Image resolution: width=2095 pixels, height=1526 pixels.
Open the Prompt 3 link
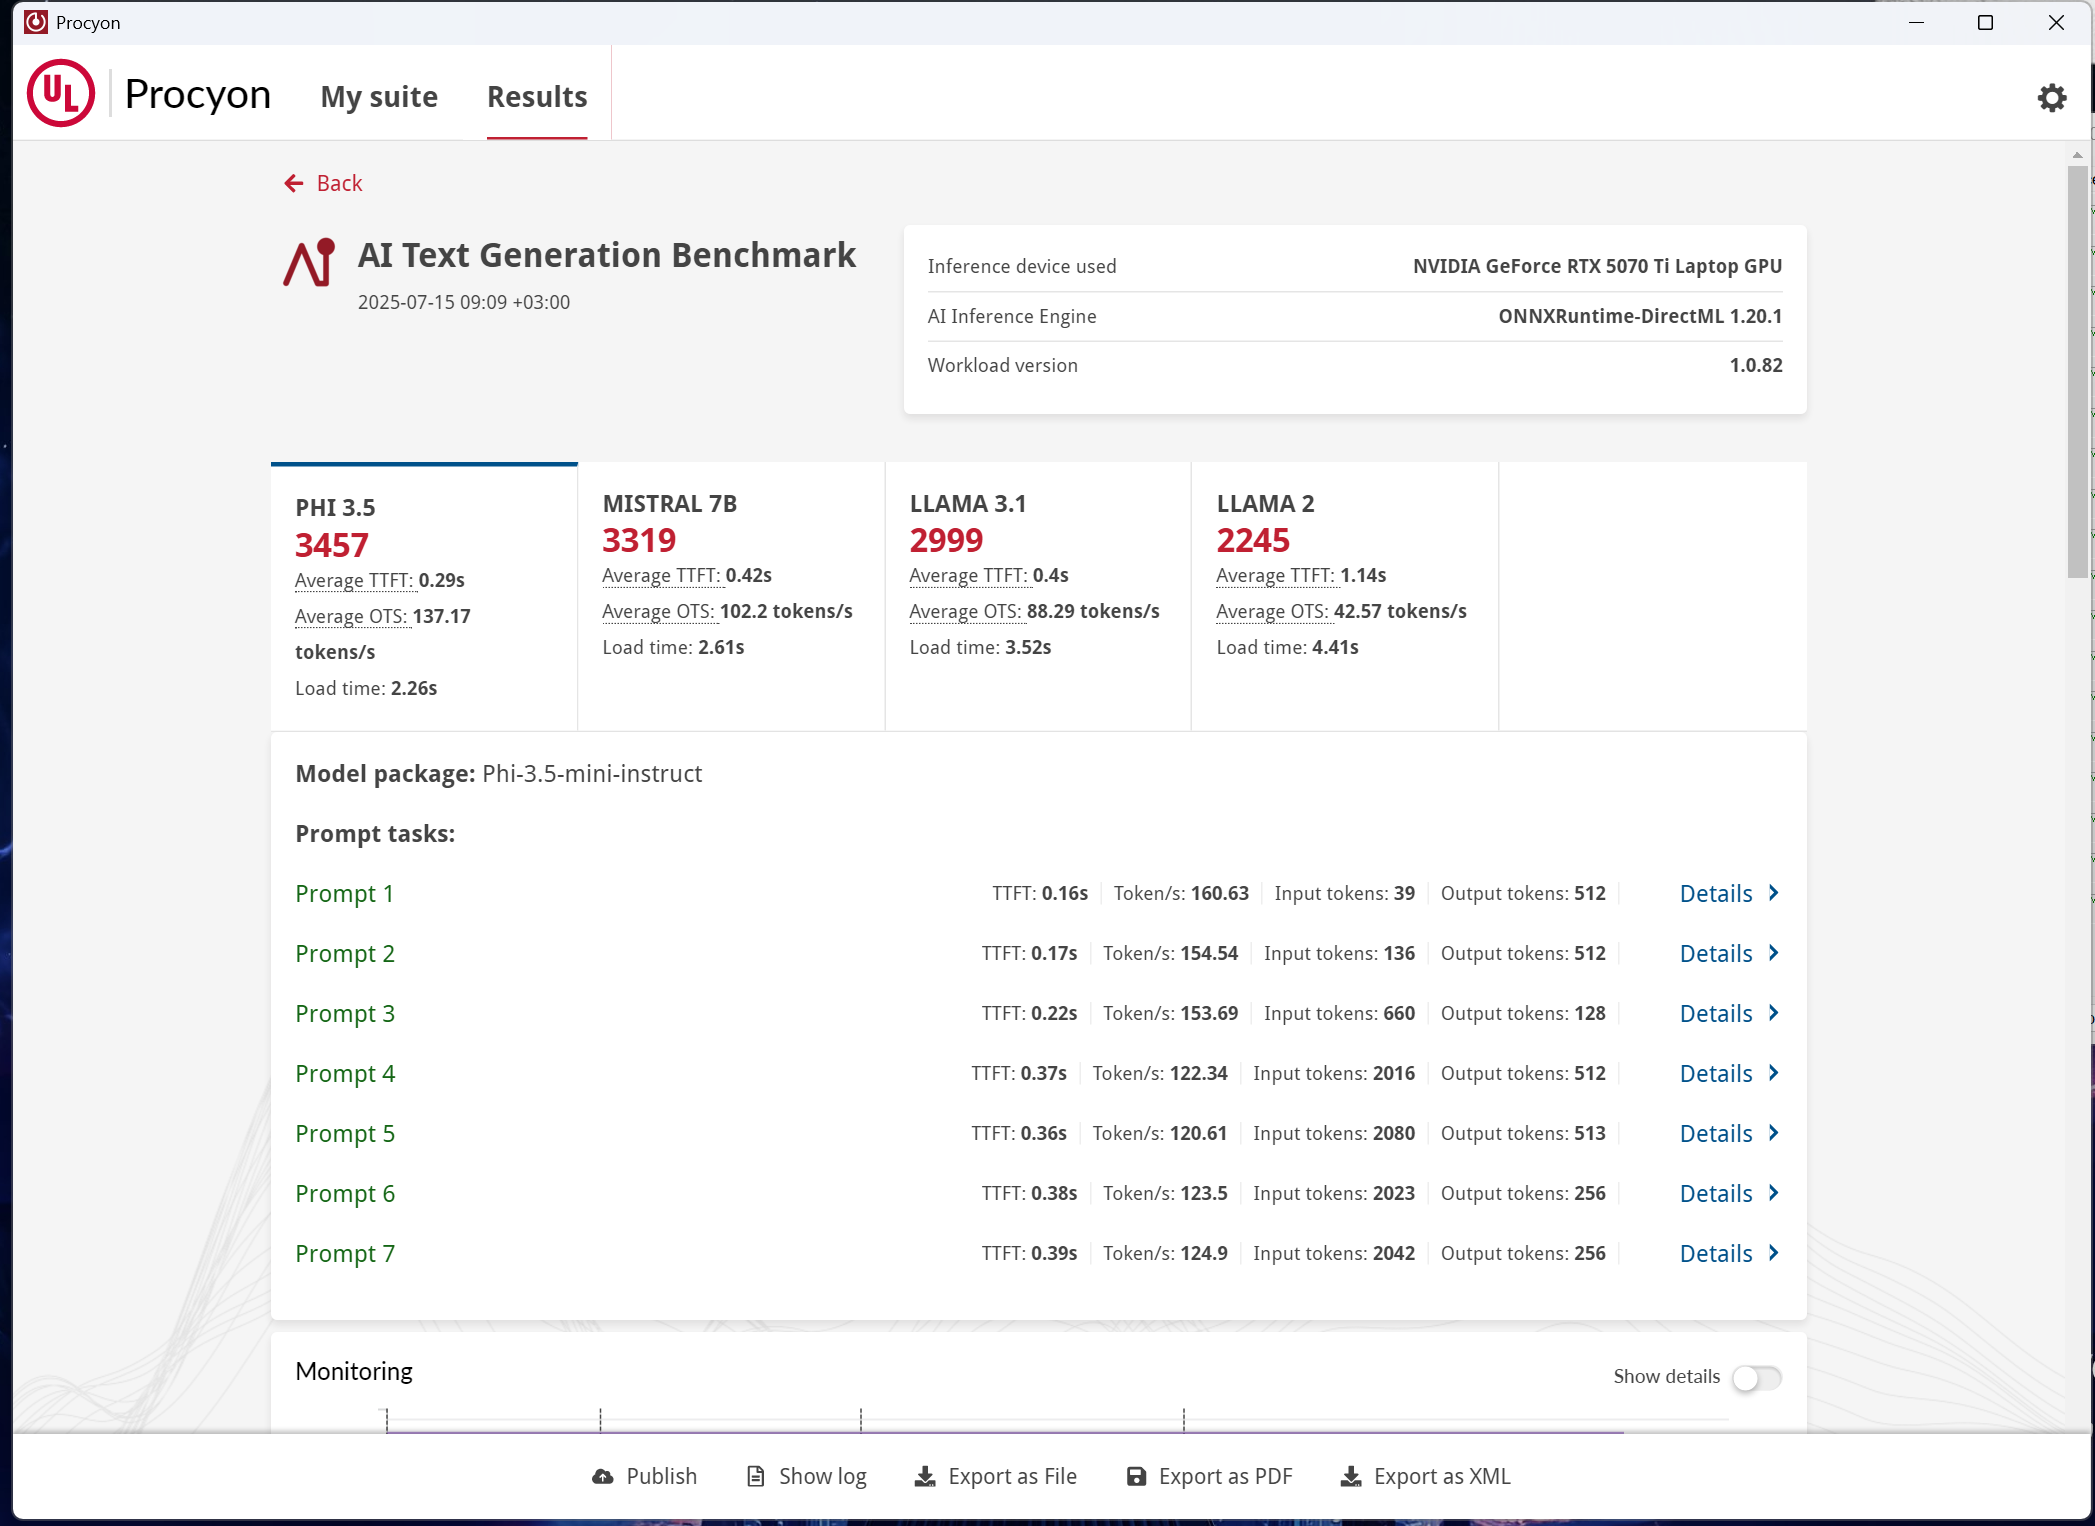[345, 1013]
